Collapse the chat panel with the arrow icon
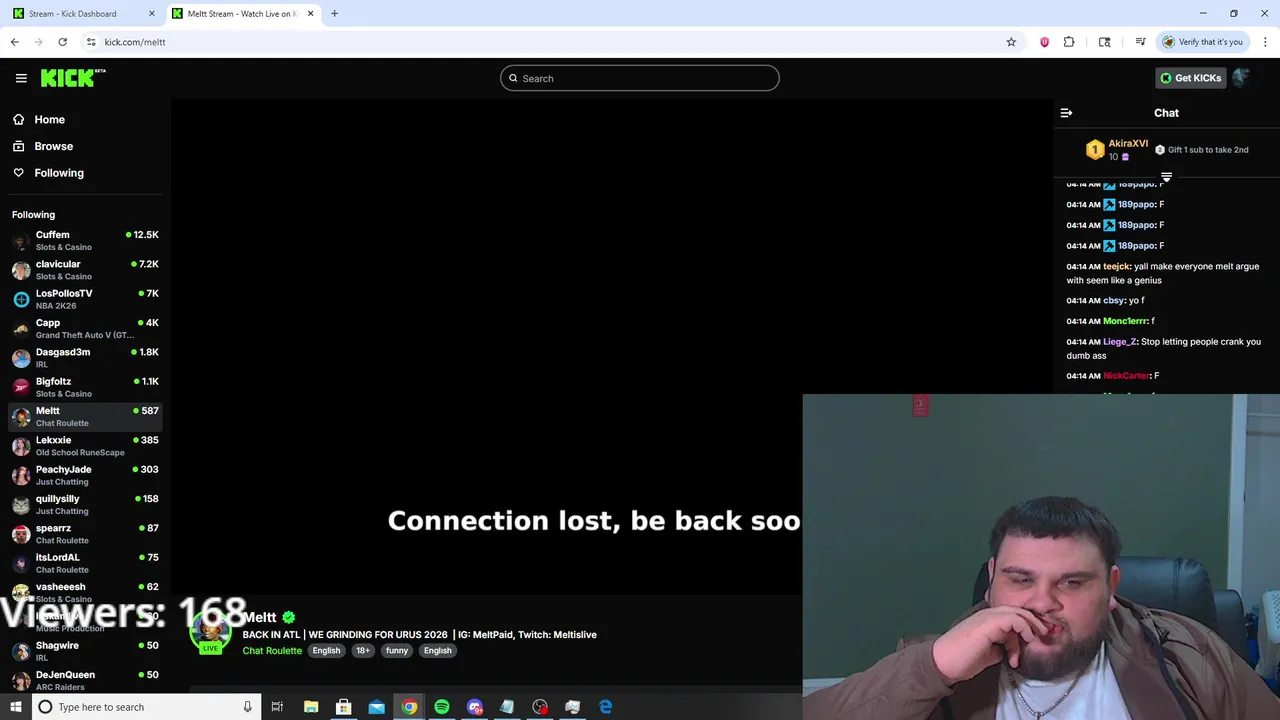 click(1066, 113)
